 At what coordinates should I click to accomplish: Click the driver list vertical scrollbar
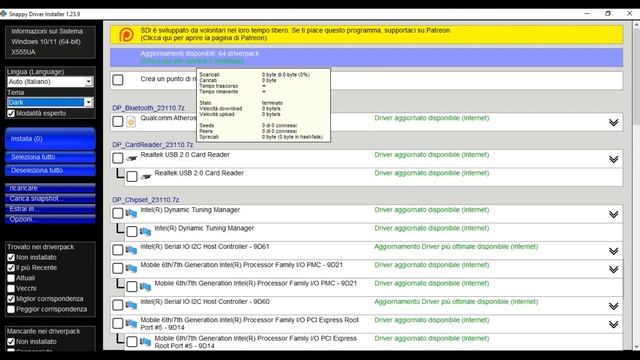pos(636,77)
